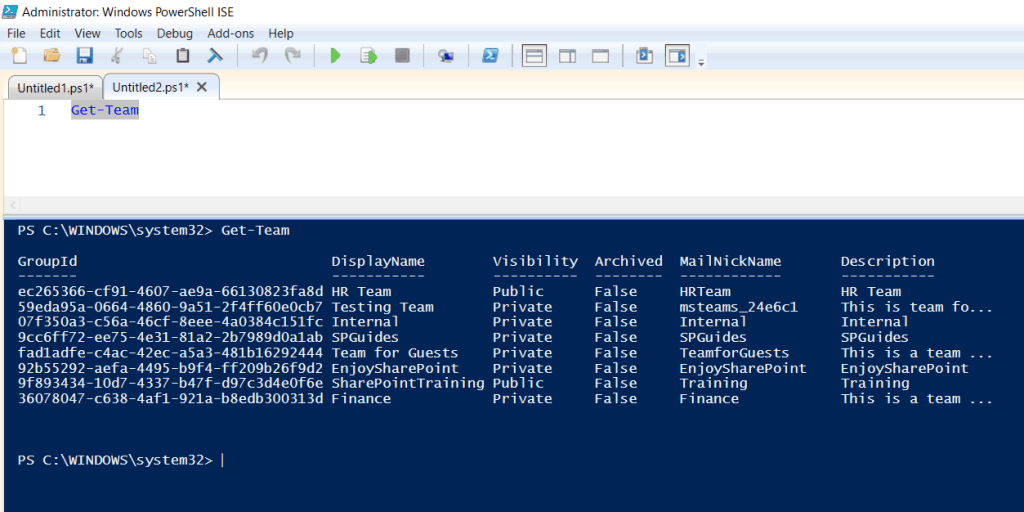
Task: Click GroupId starting with 36078047
Action: (170, 398)
